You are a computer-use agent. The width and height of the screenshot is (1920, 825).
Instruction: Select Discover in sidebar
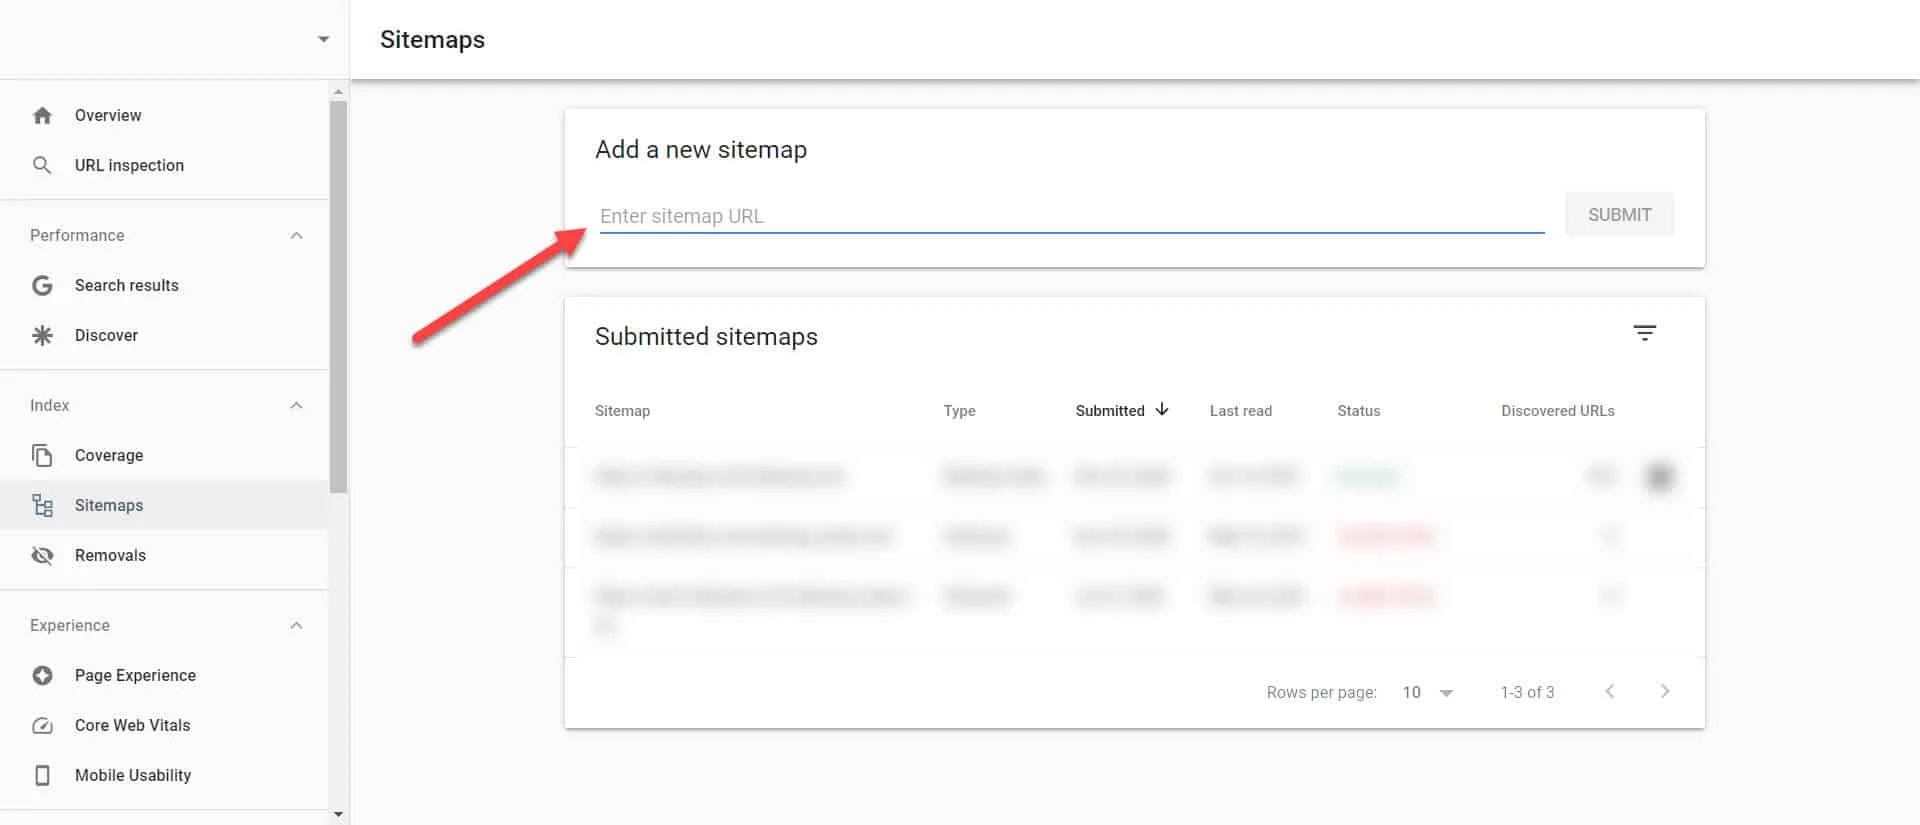click(164, 335)
